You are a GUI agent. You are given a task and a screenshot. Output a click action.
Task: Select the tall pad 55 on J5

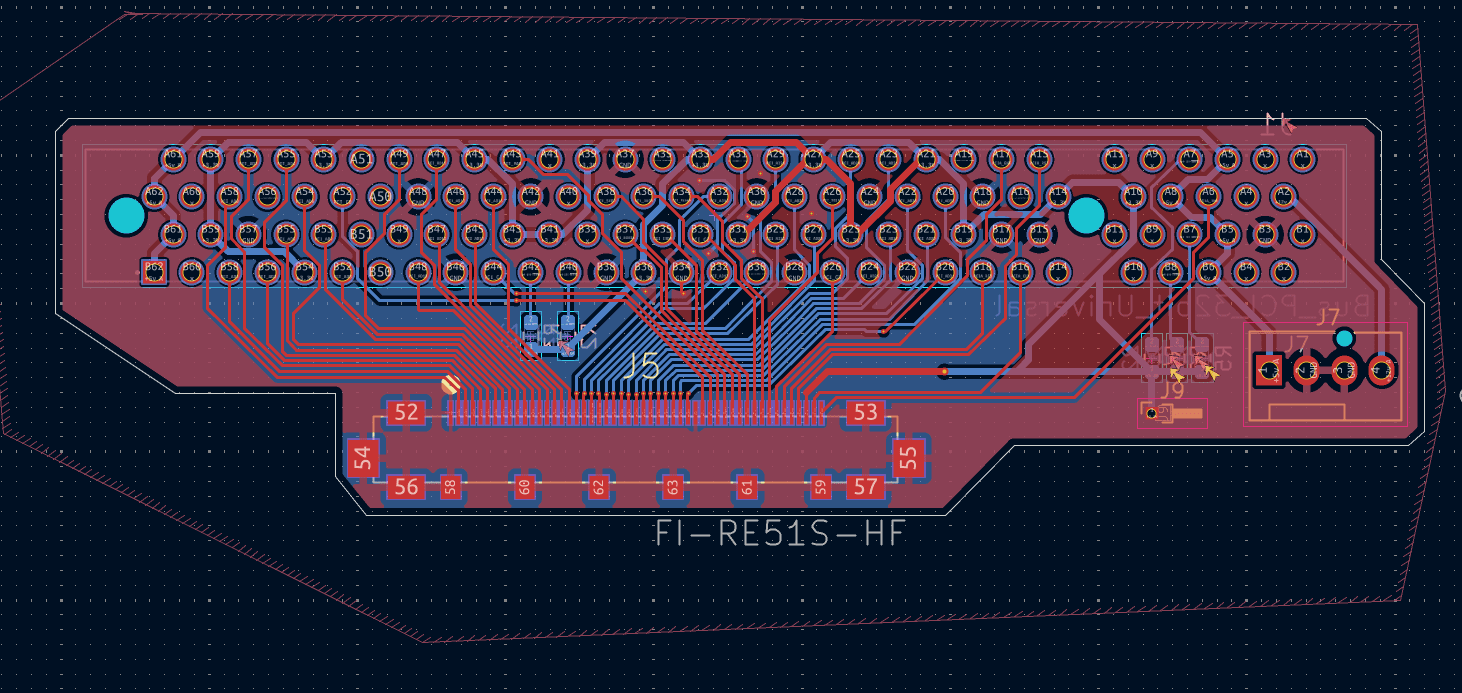tap(908, 458)
